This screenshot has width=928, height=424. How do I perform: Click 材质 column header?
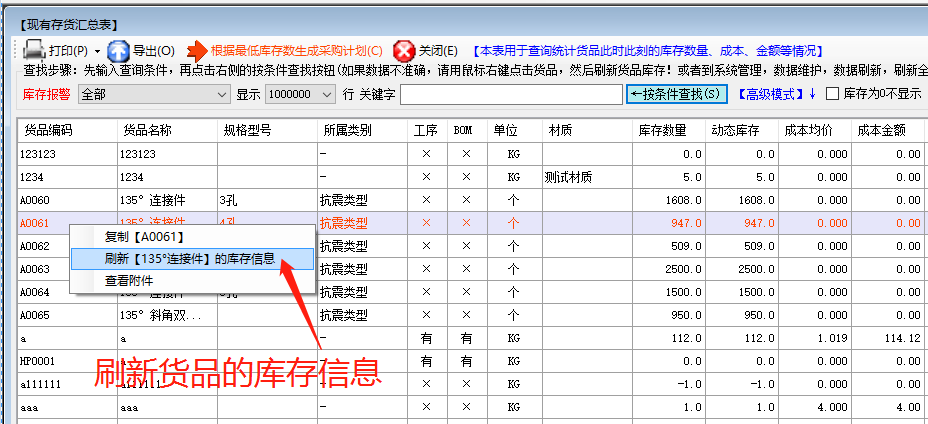[x=587, y=131]
